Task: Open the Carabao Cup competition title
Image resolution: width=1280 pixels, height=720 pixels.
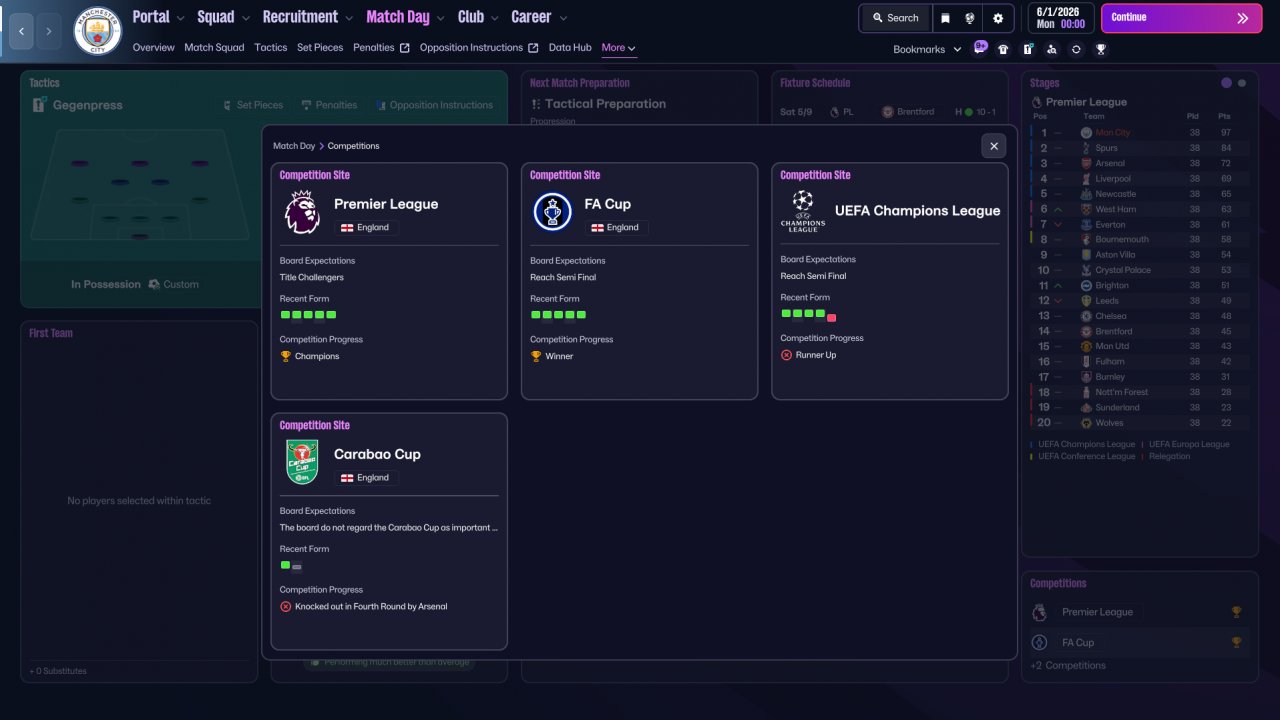Action: [x=377, y=454]
